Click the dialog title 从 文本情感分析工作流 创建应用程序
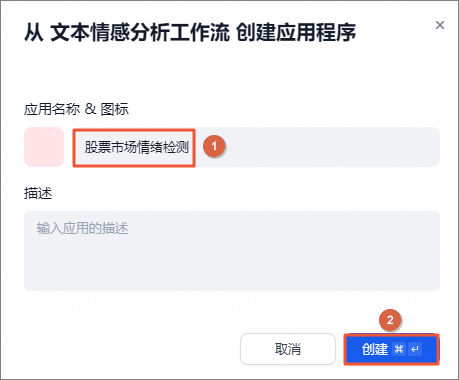The height and width of the screenshot is (380, 459). [190, 32]
